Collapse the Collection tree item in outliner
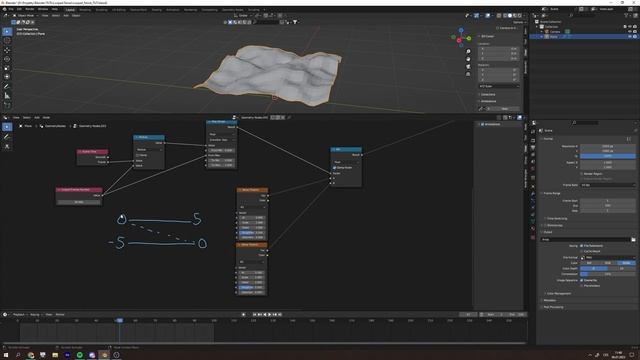This screenshot has height=360, width=640. pyautogui.click(x=538, y=27)
